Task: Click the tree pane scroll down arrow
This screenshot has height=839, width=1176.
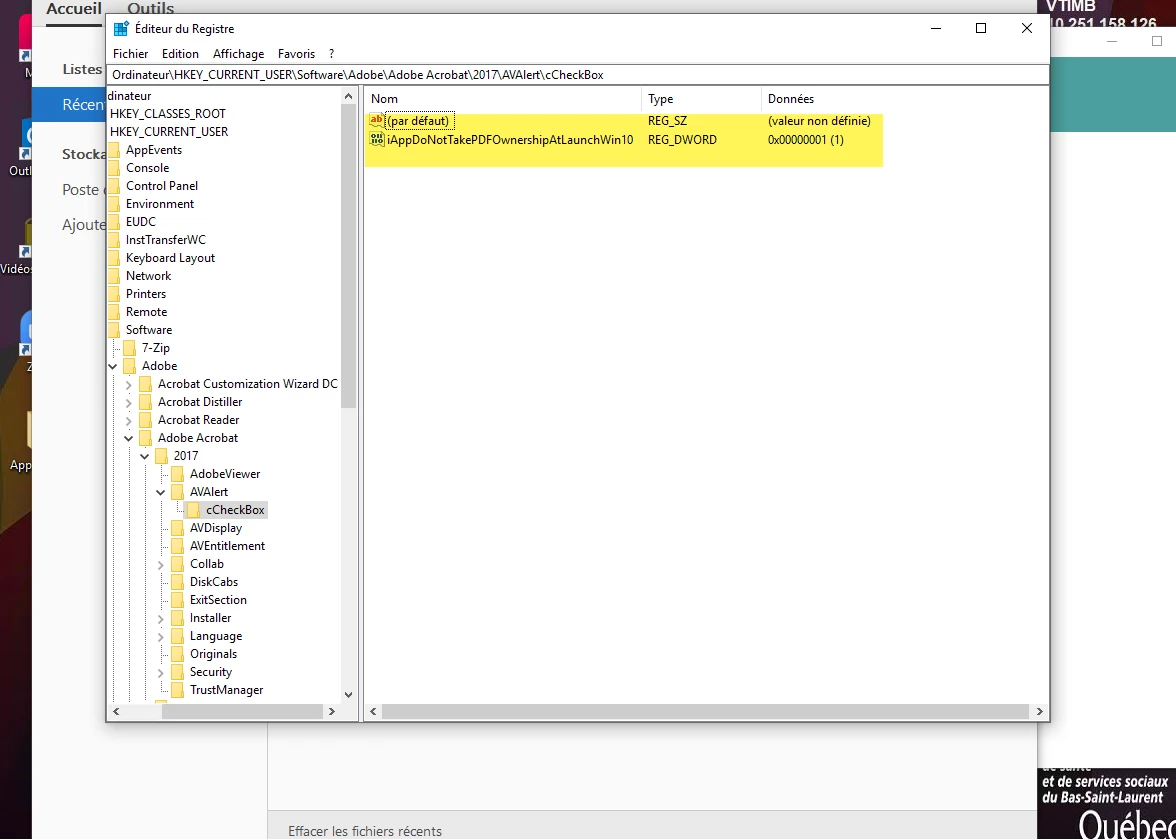Action: 349,695
